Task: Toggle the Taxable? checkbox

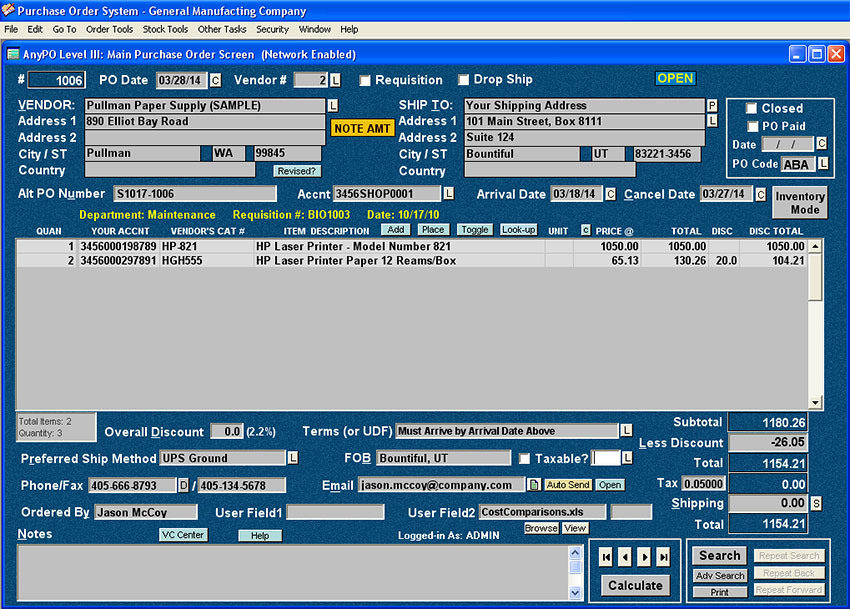Action: 524,459
